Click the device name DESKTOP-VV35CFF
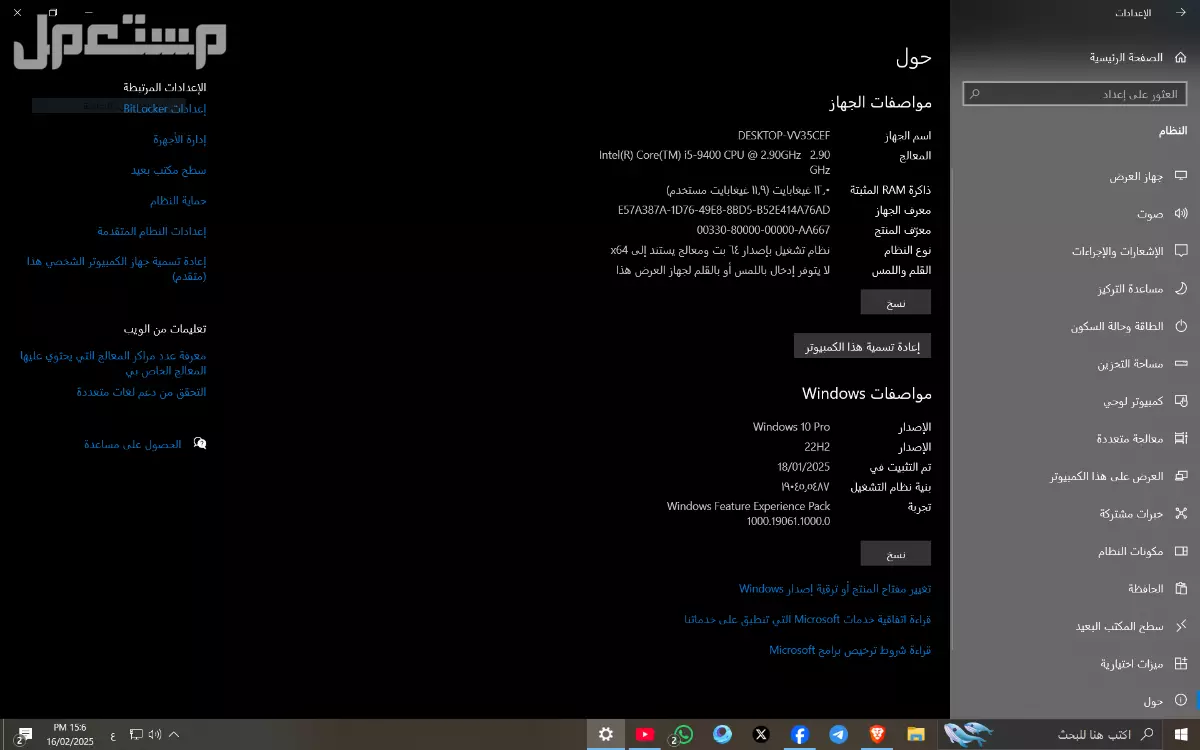Image resolution: width=1200 pixels, height=750 pixels. pos(784,135)
